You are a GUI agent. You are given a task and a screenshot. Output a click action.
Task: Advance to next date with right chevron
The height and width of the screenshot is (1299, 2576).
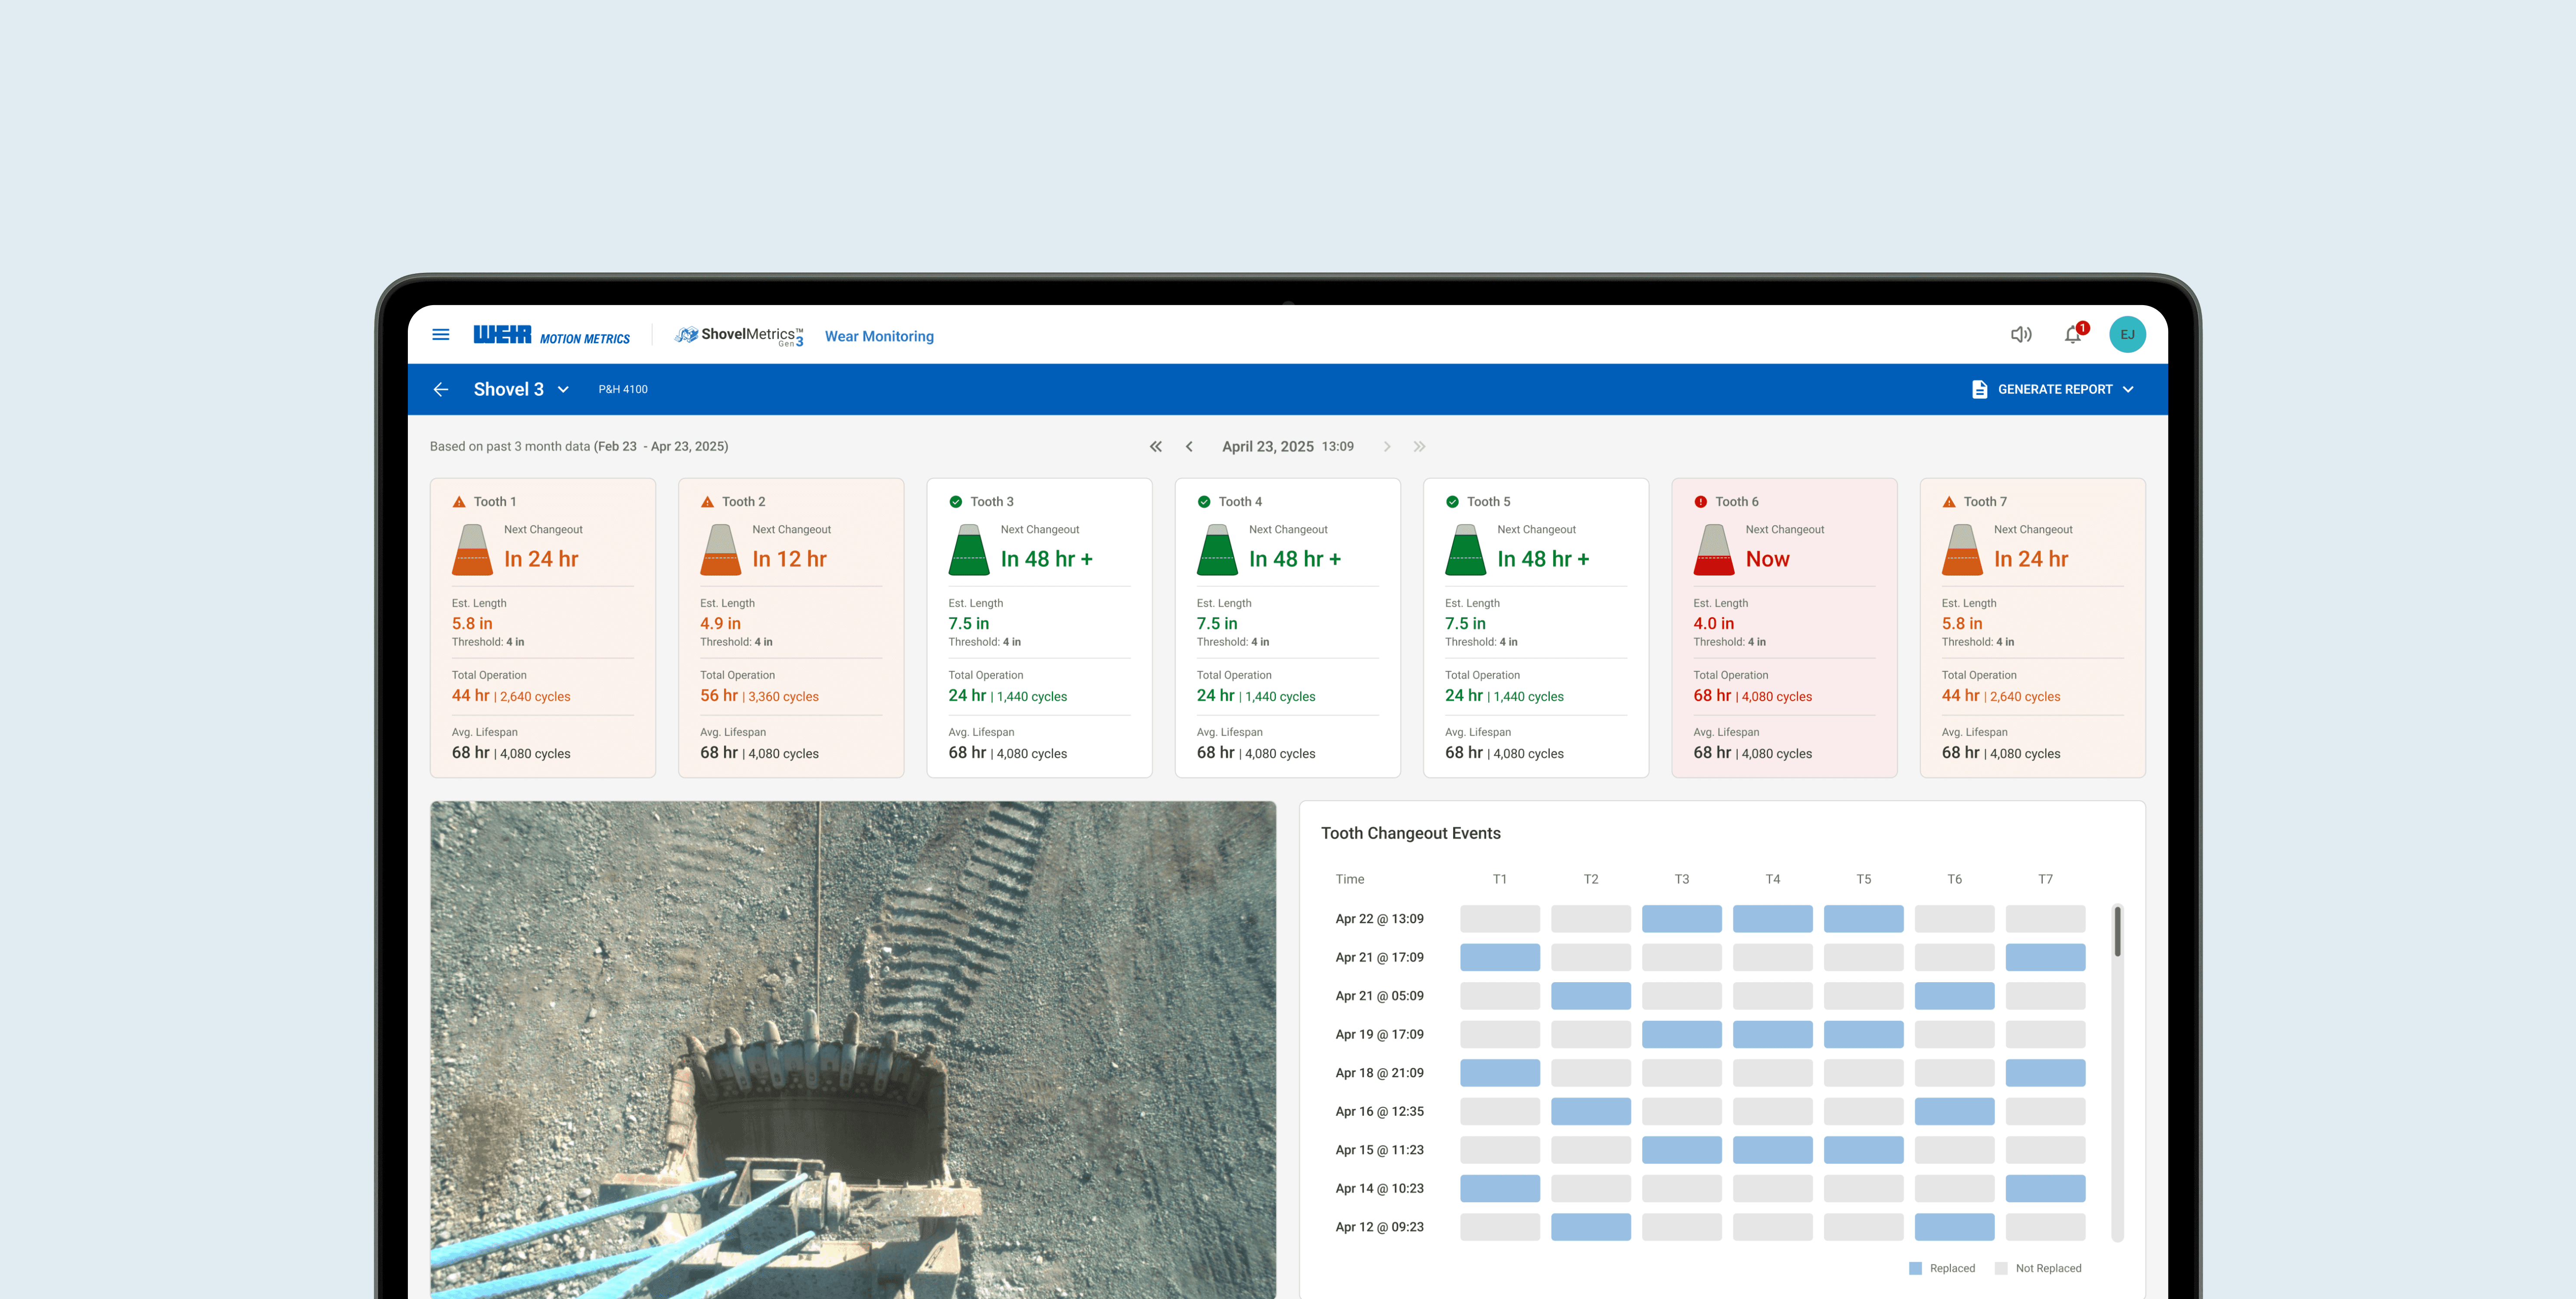(x=1387, y=447)
